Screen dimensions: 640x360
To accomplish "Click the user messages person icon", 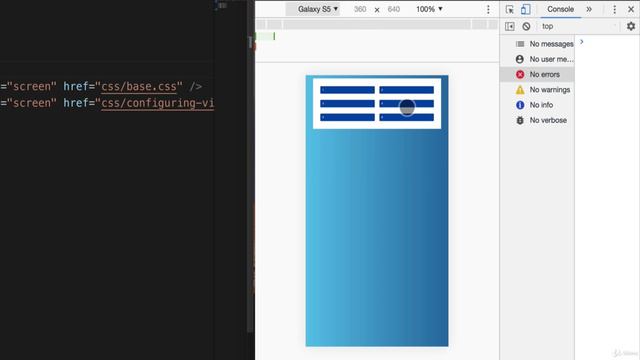I will pyautogui.click(x=520, y=59).
